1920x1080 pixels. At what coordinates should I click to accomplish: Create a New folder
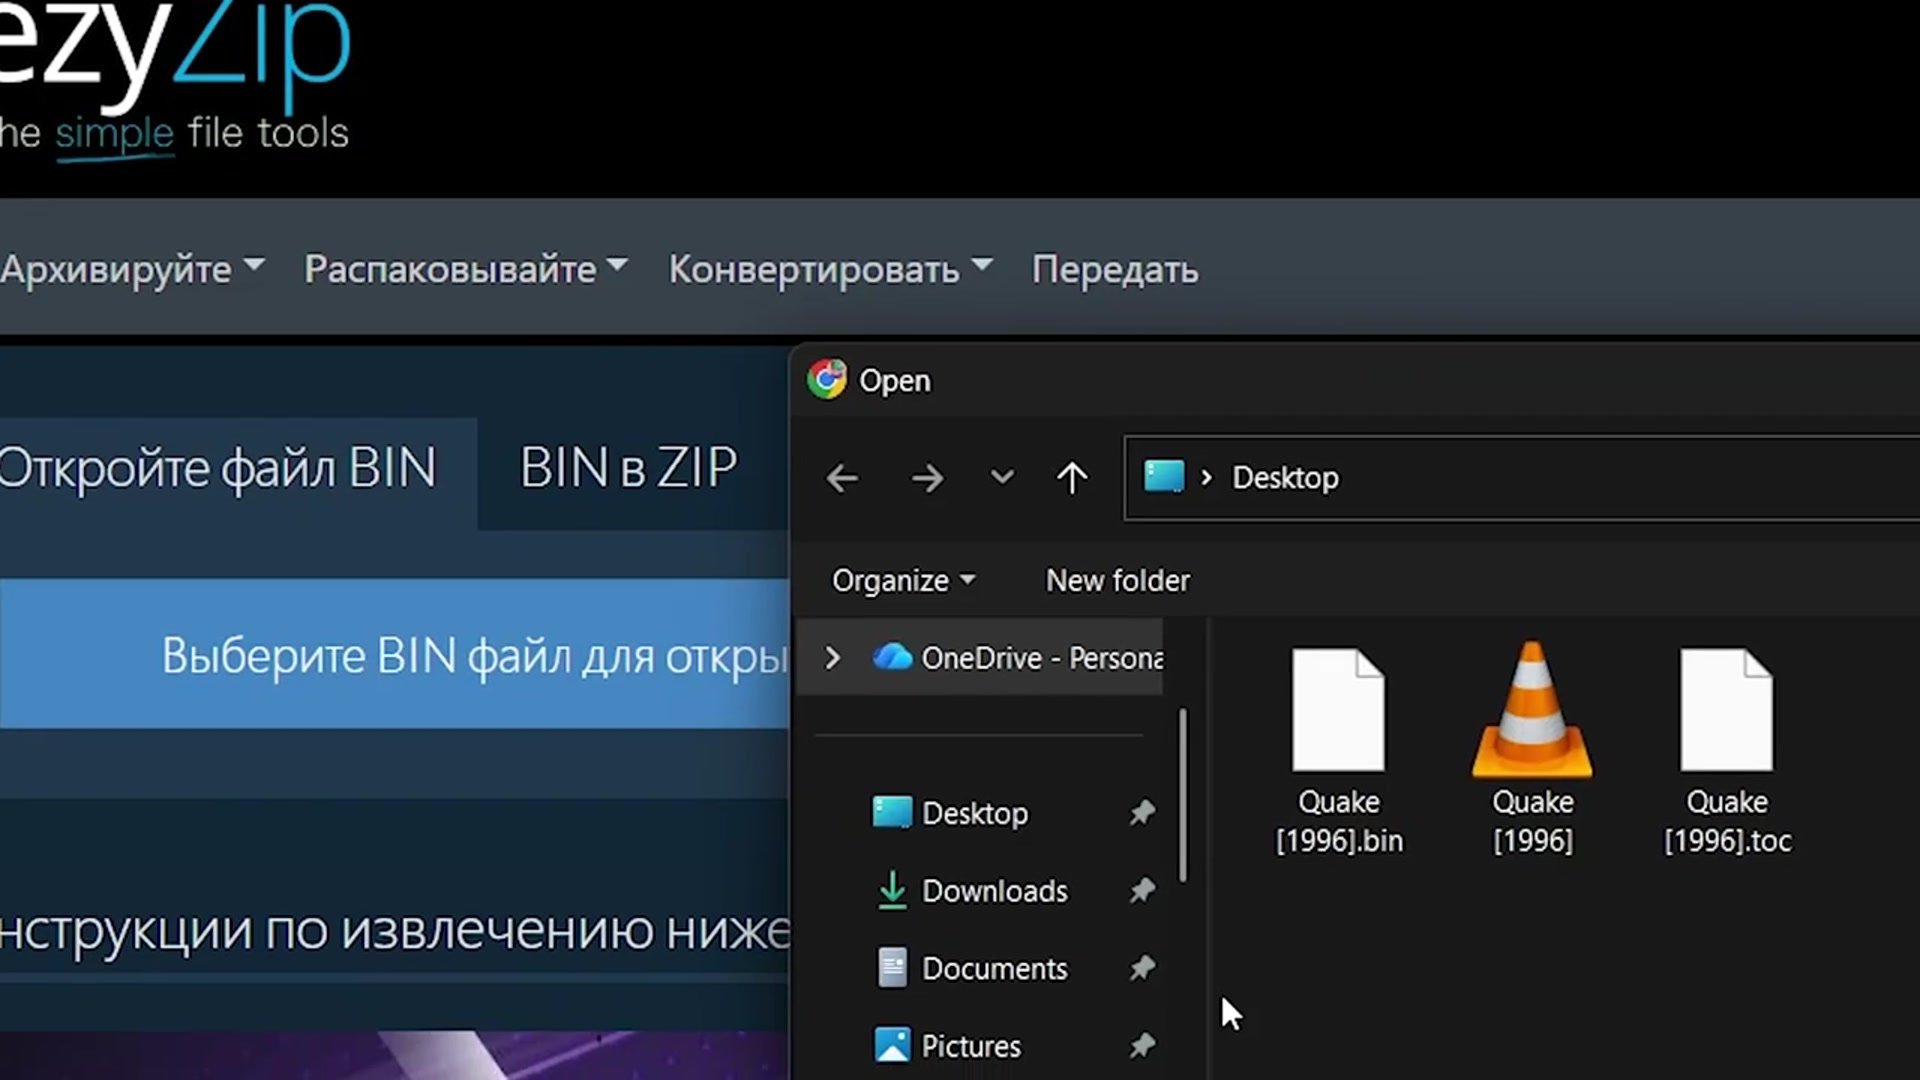1117,580
